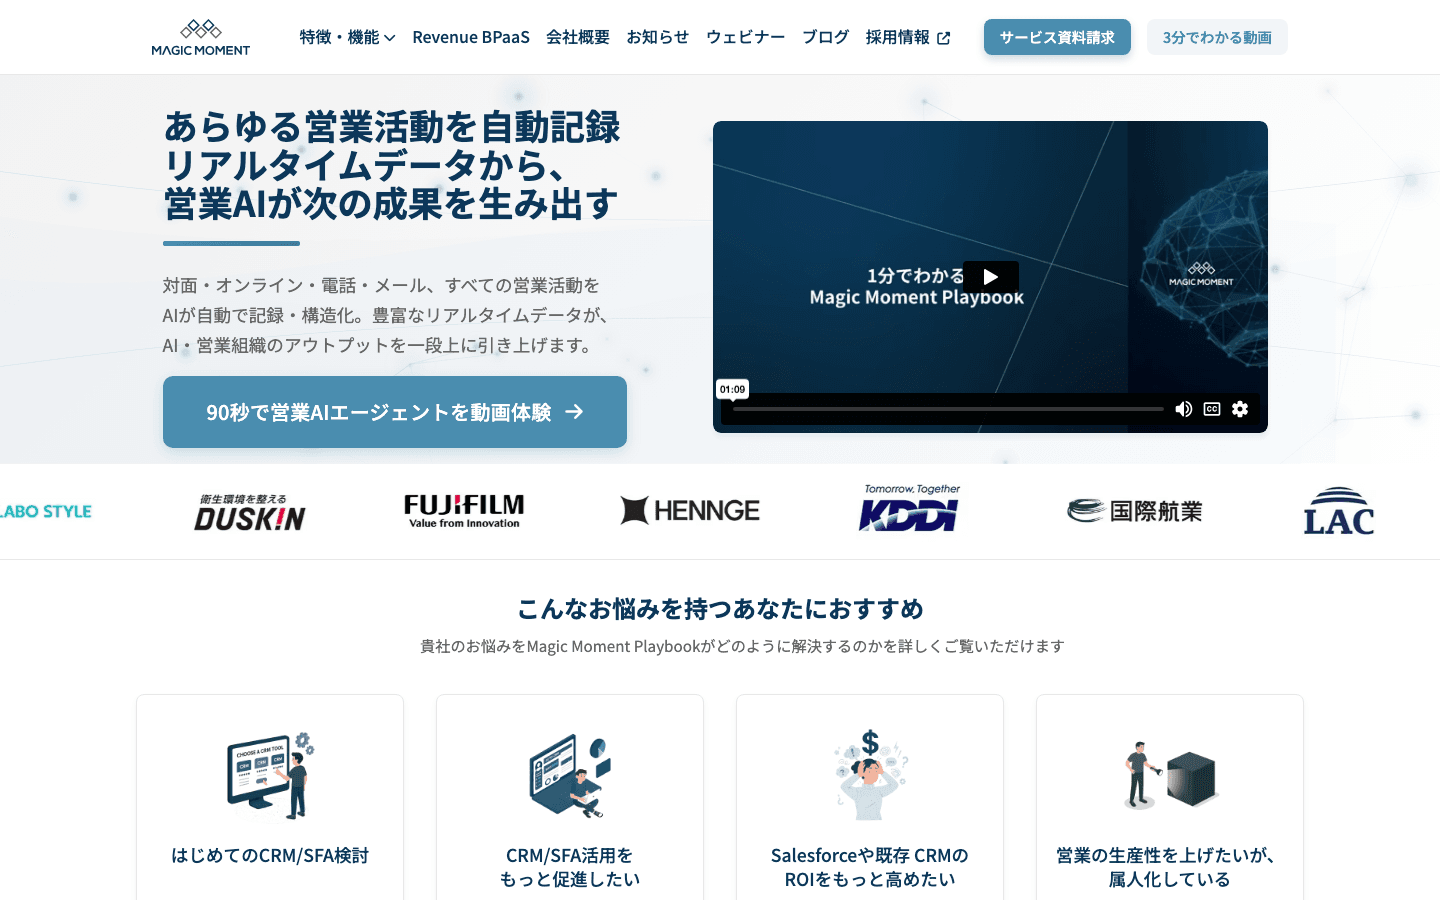
Task: Select the はじめてのCRM/SFA検討 card title
Action: pos(270,856)
